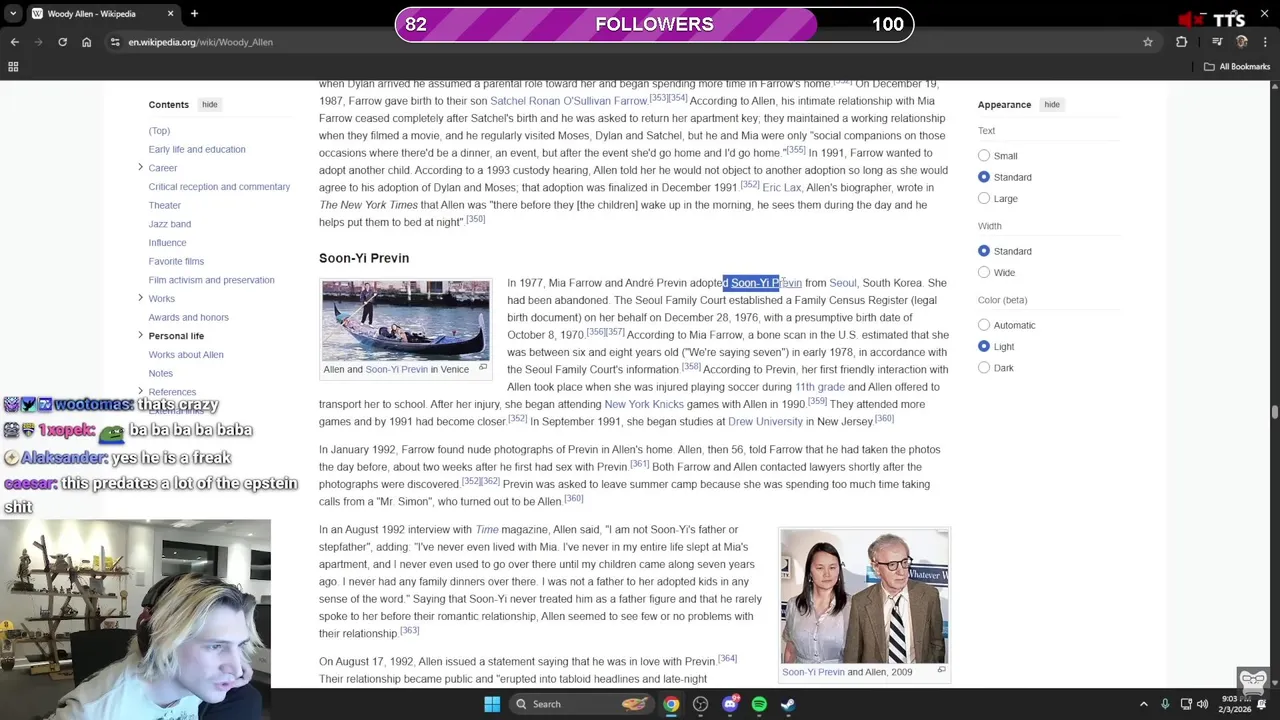This screenshot has height=720, width=1280.
Task: Open Steam from the taskbar
Action: (x=788, y=704)
